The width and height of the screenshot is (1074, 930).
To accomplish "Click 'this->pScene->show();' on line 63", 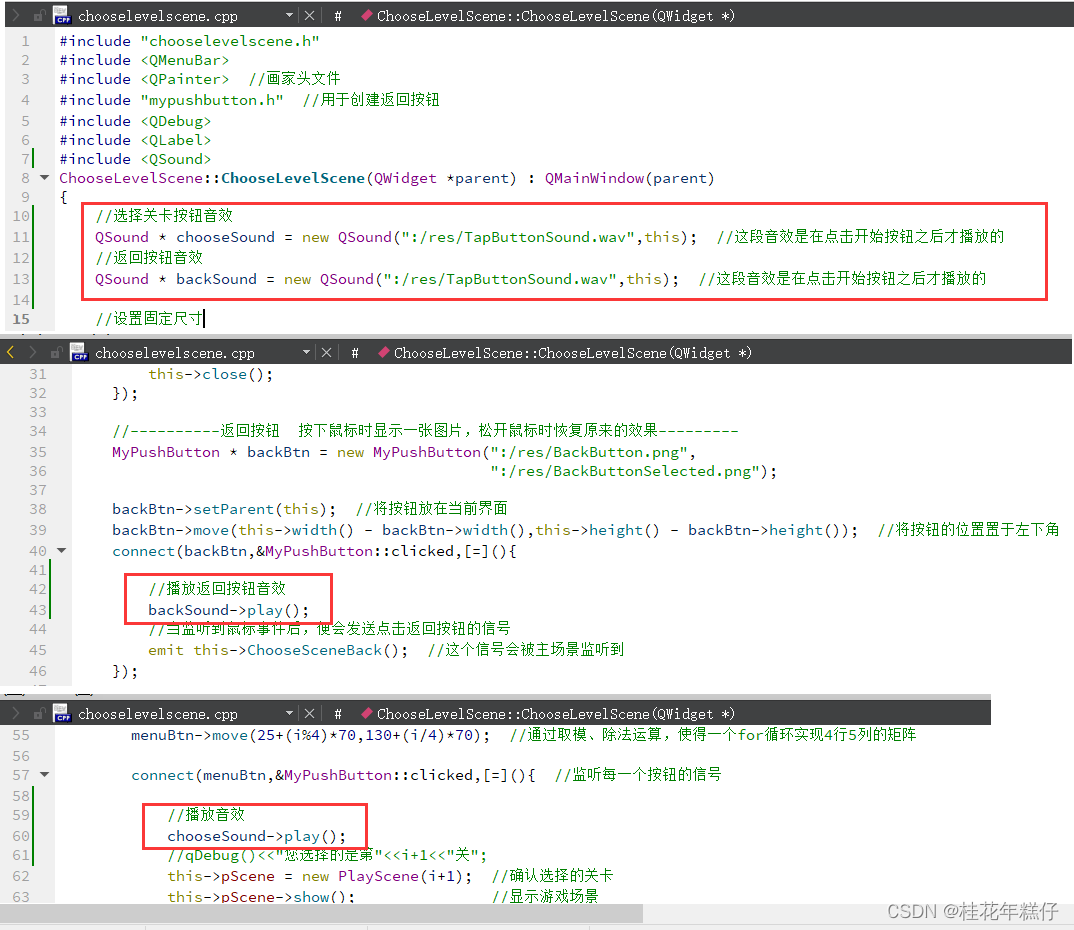I will tap(261, 896).
